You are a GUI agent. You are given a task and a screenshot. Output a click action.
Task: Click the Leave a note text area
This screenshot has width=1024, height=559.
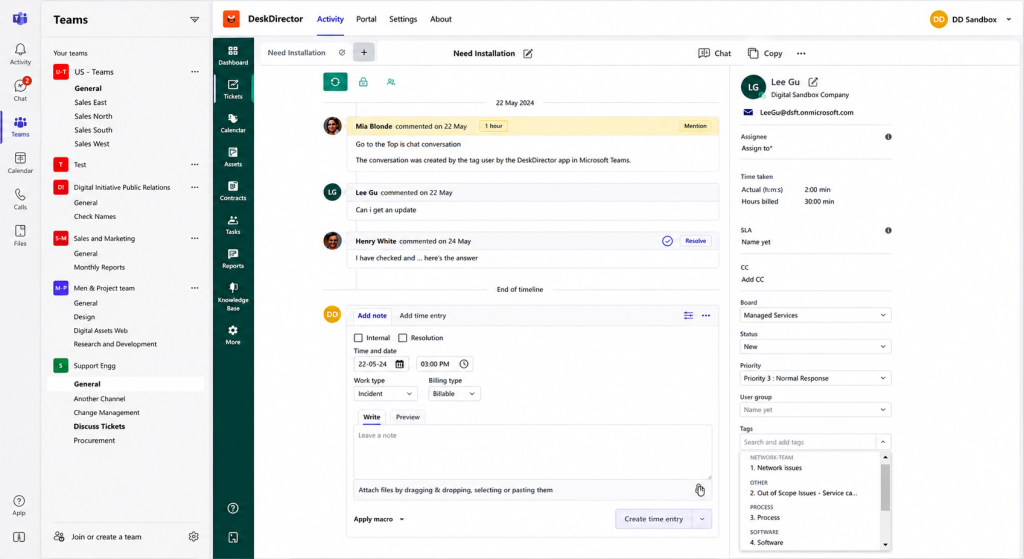[x=532, y=452]
